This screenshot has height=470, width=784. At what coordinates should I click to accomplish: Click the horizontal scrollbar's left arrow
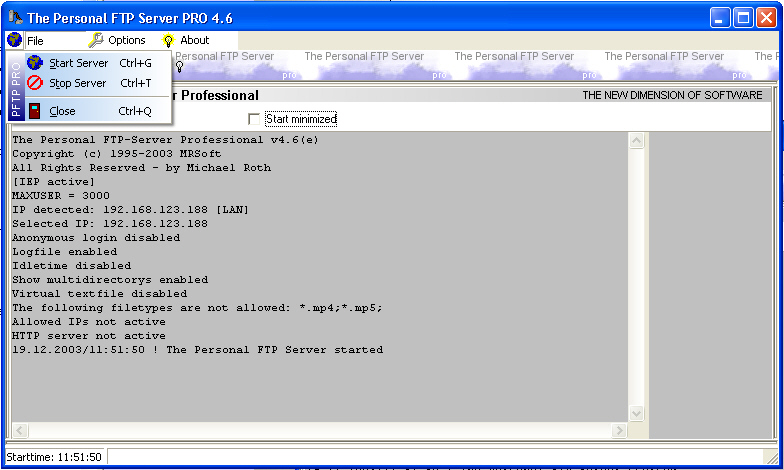tap(19, 430)
